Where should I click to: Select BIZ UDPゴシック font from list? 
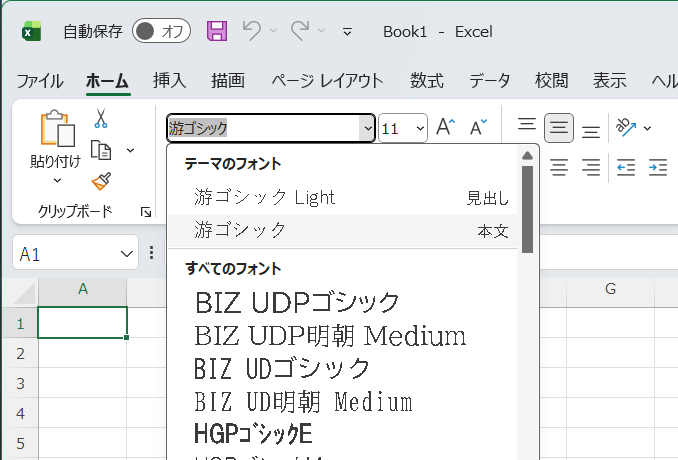click(x=297, y=302)
